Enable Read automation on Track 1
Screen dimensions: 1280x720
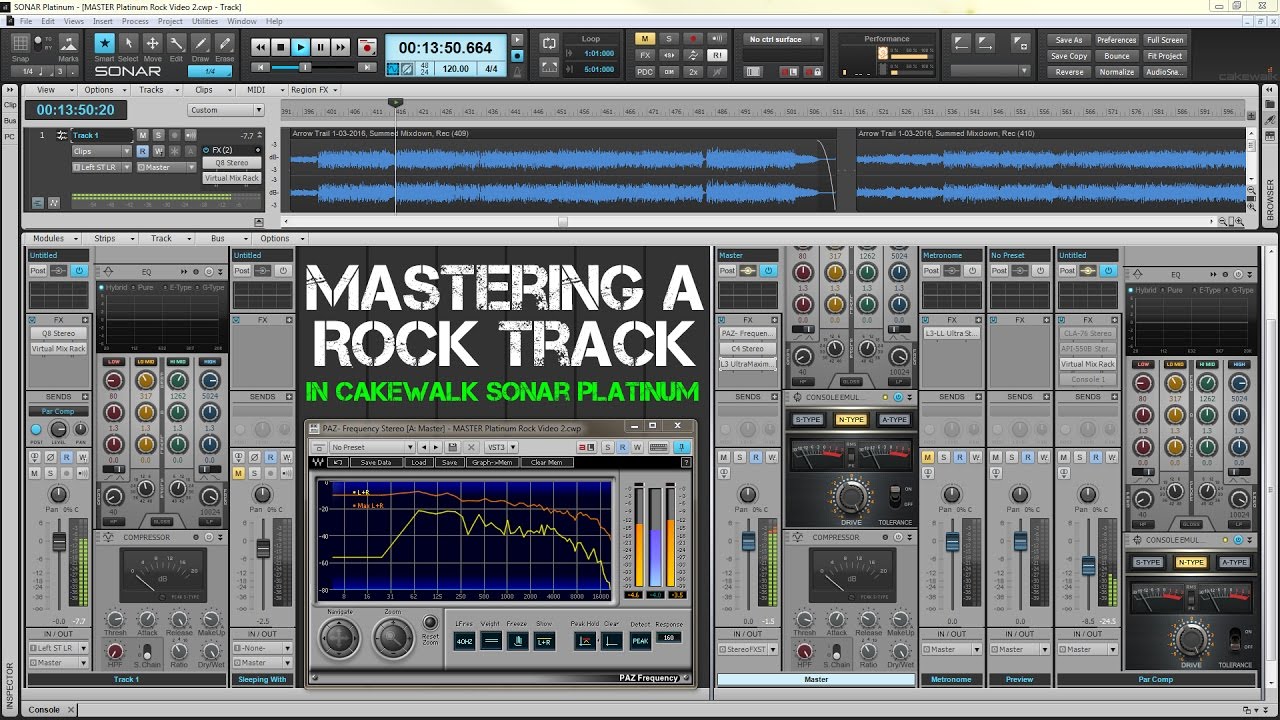click(142, 151)
